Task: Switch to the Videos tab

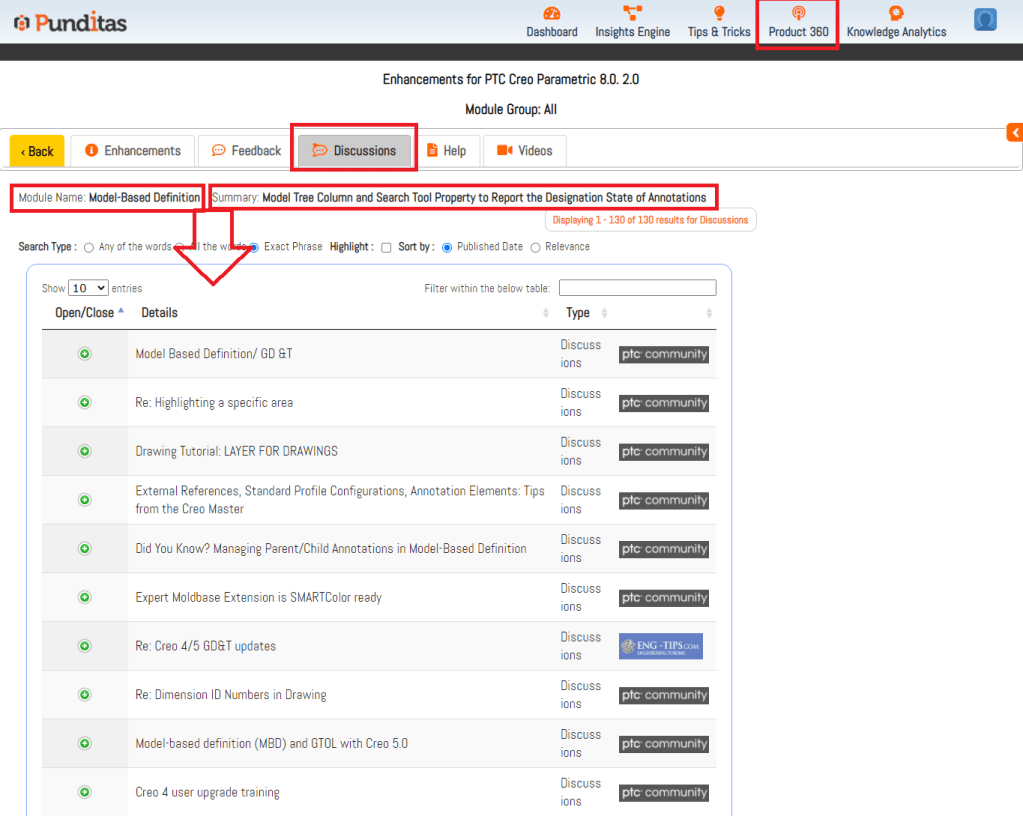Action: [x=524, y=151]
